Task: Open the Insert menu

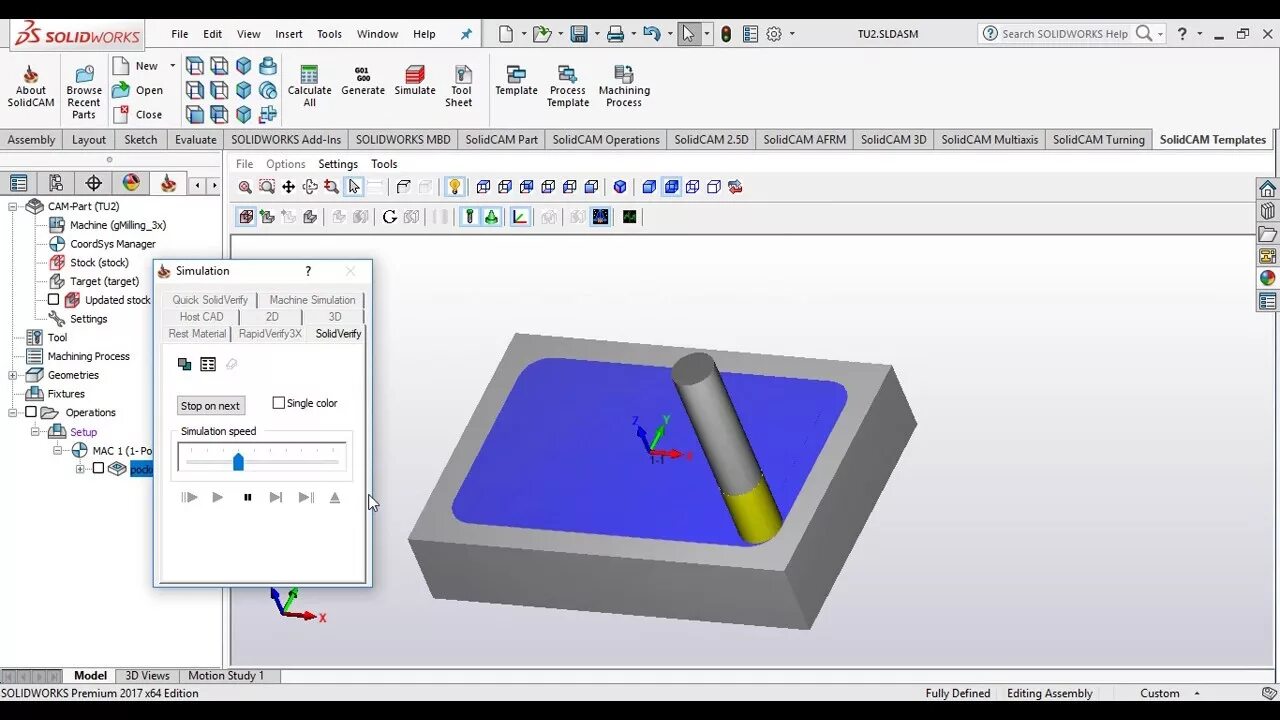Action: (289, 34)
